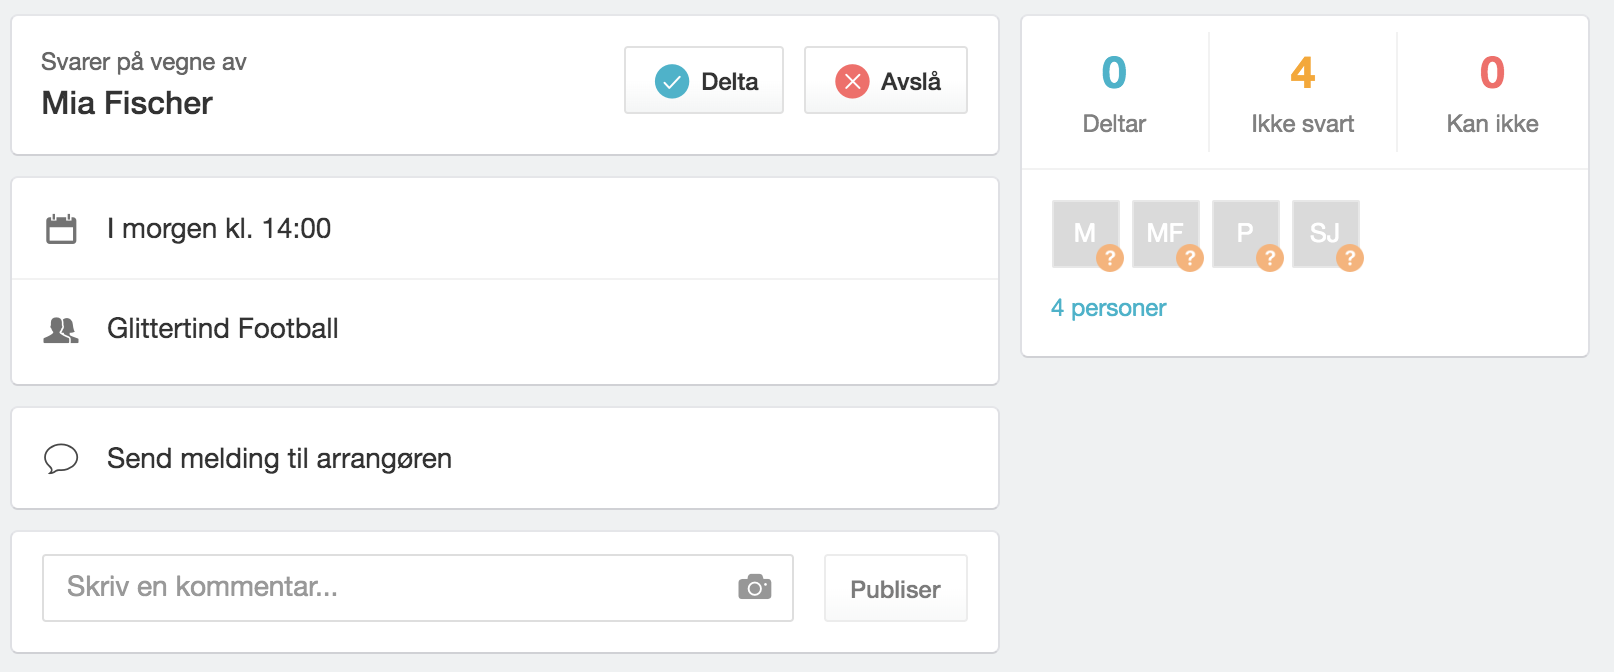
Task: Click the 4 personer link
Action: tap(1108, 308)
